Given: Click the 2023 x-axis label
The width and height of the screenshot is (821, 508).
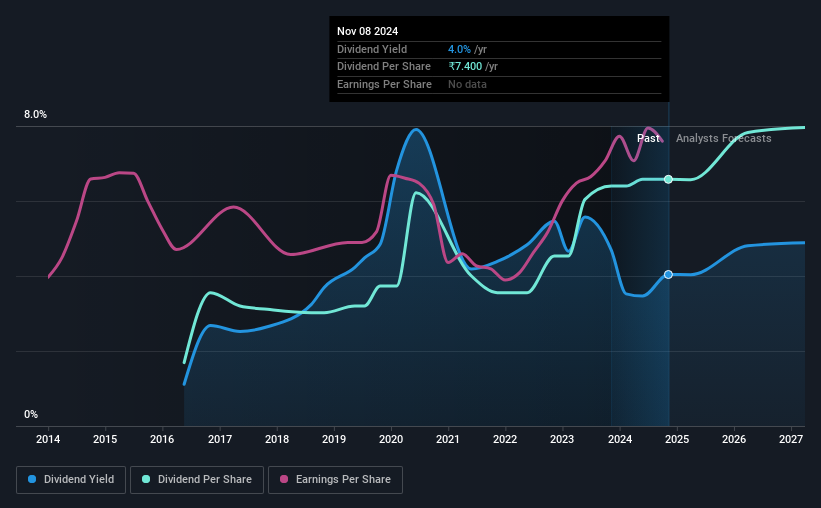Looking at the screenshot, I should point(562,439).
